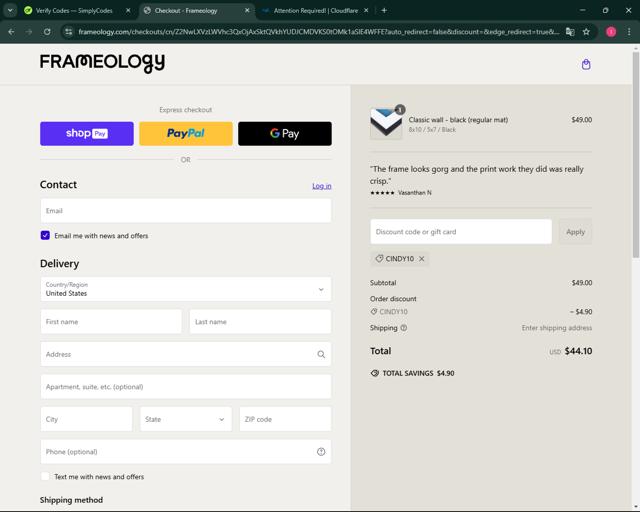The height and width of the screenshot is (512, 640).
Task: Open the State dropdown
Action: (186, 419)
